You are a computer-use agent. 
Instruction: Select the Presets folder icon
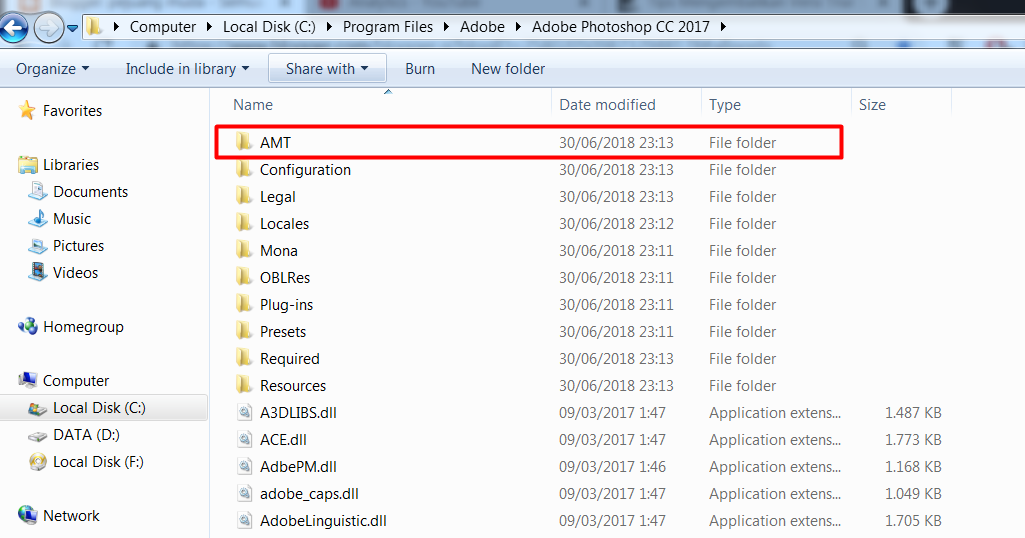click(244, 331)
